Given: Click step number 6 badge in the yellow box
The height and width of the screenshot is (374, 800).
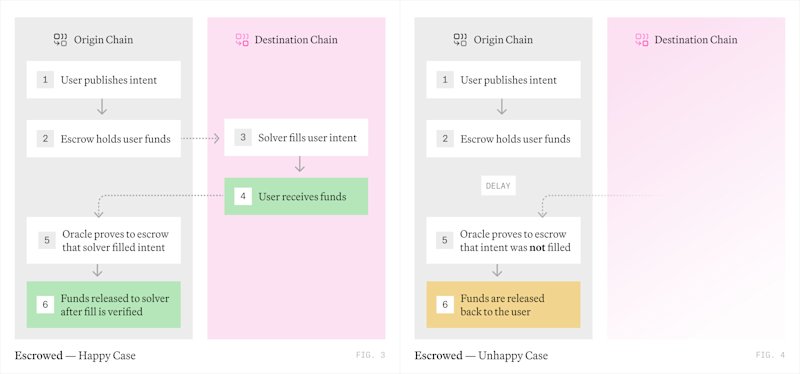Looking at the screenshot, I should [445, 305].
